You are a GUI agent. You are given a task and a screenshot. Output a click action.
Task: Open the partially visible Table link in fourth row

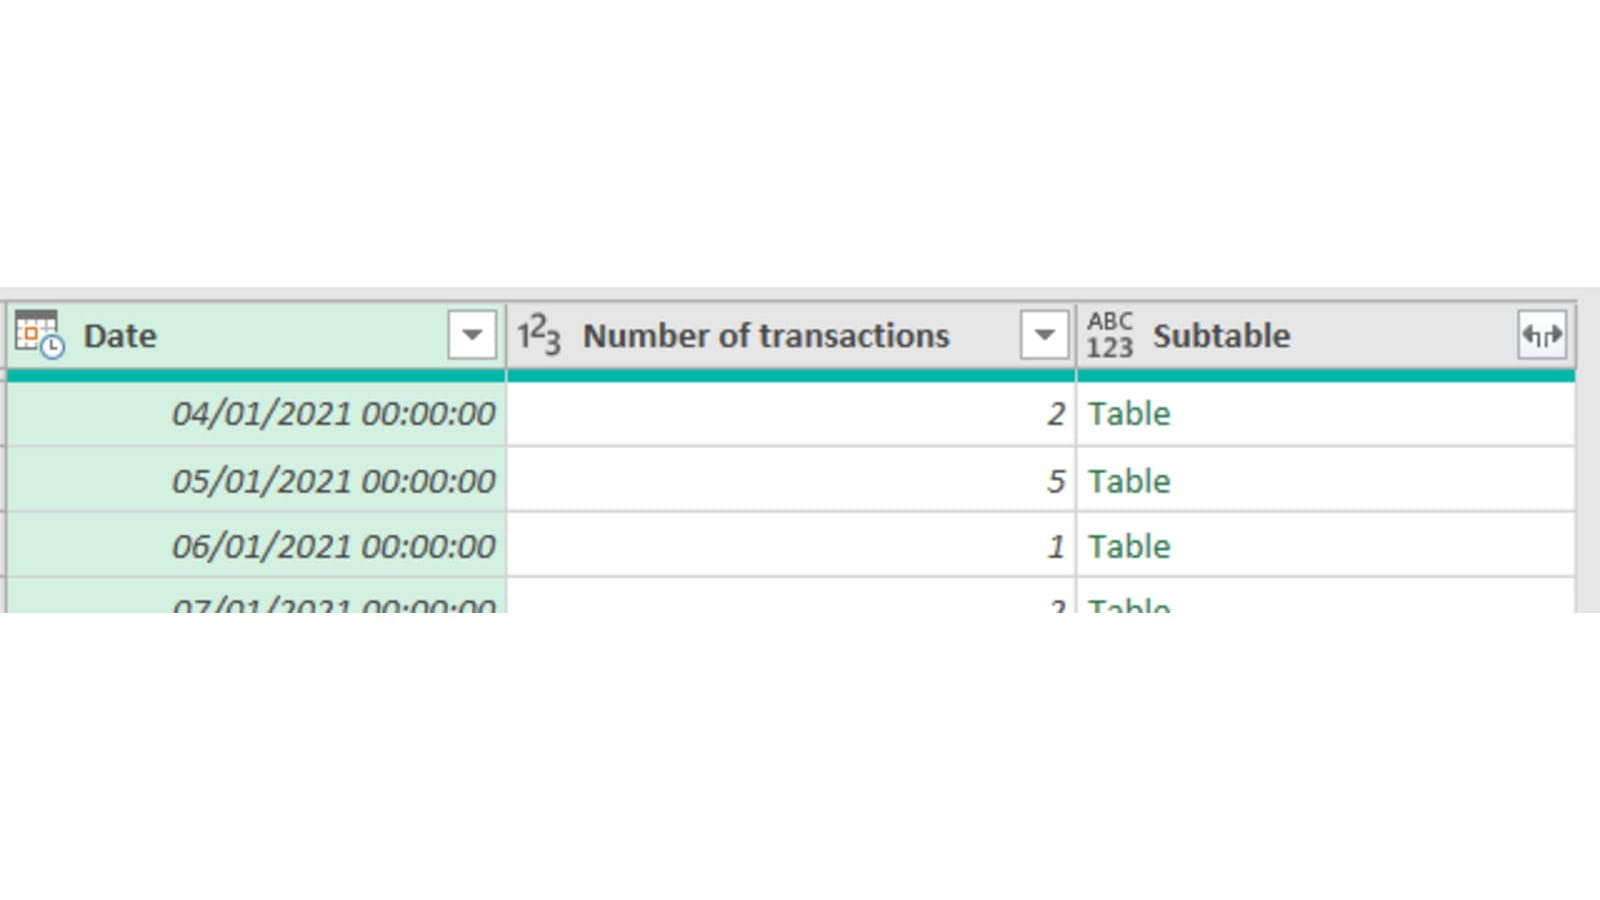1129,603
